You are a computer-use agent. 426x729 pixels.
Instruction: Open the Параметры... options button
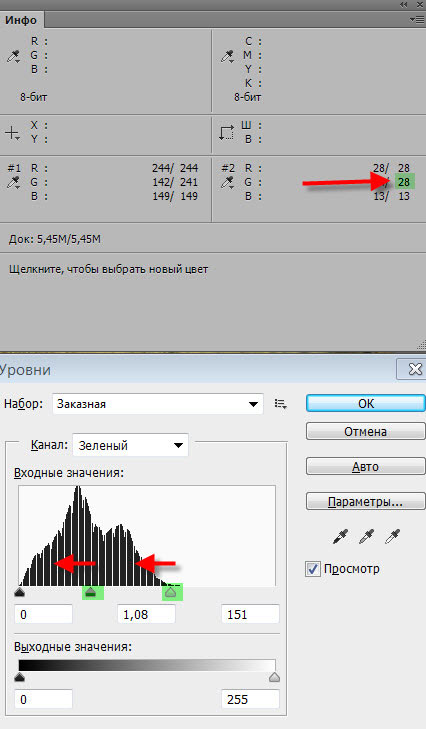coord(366,502)
